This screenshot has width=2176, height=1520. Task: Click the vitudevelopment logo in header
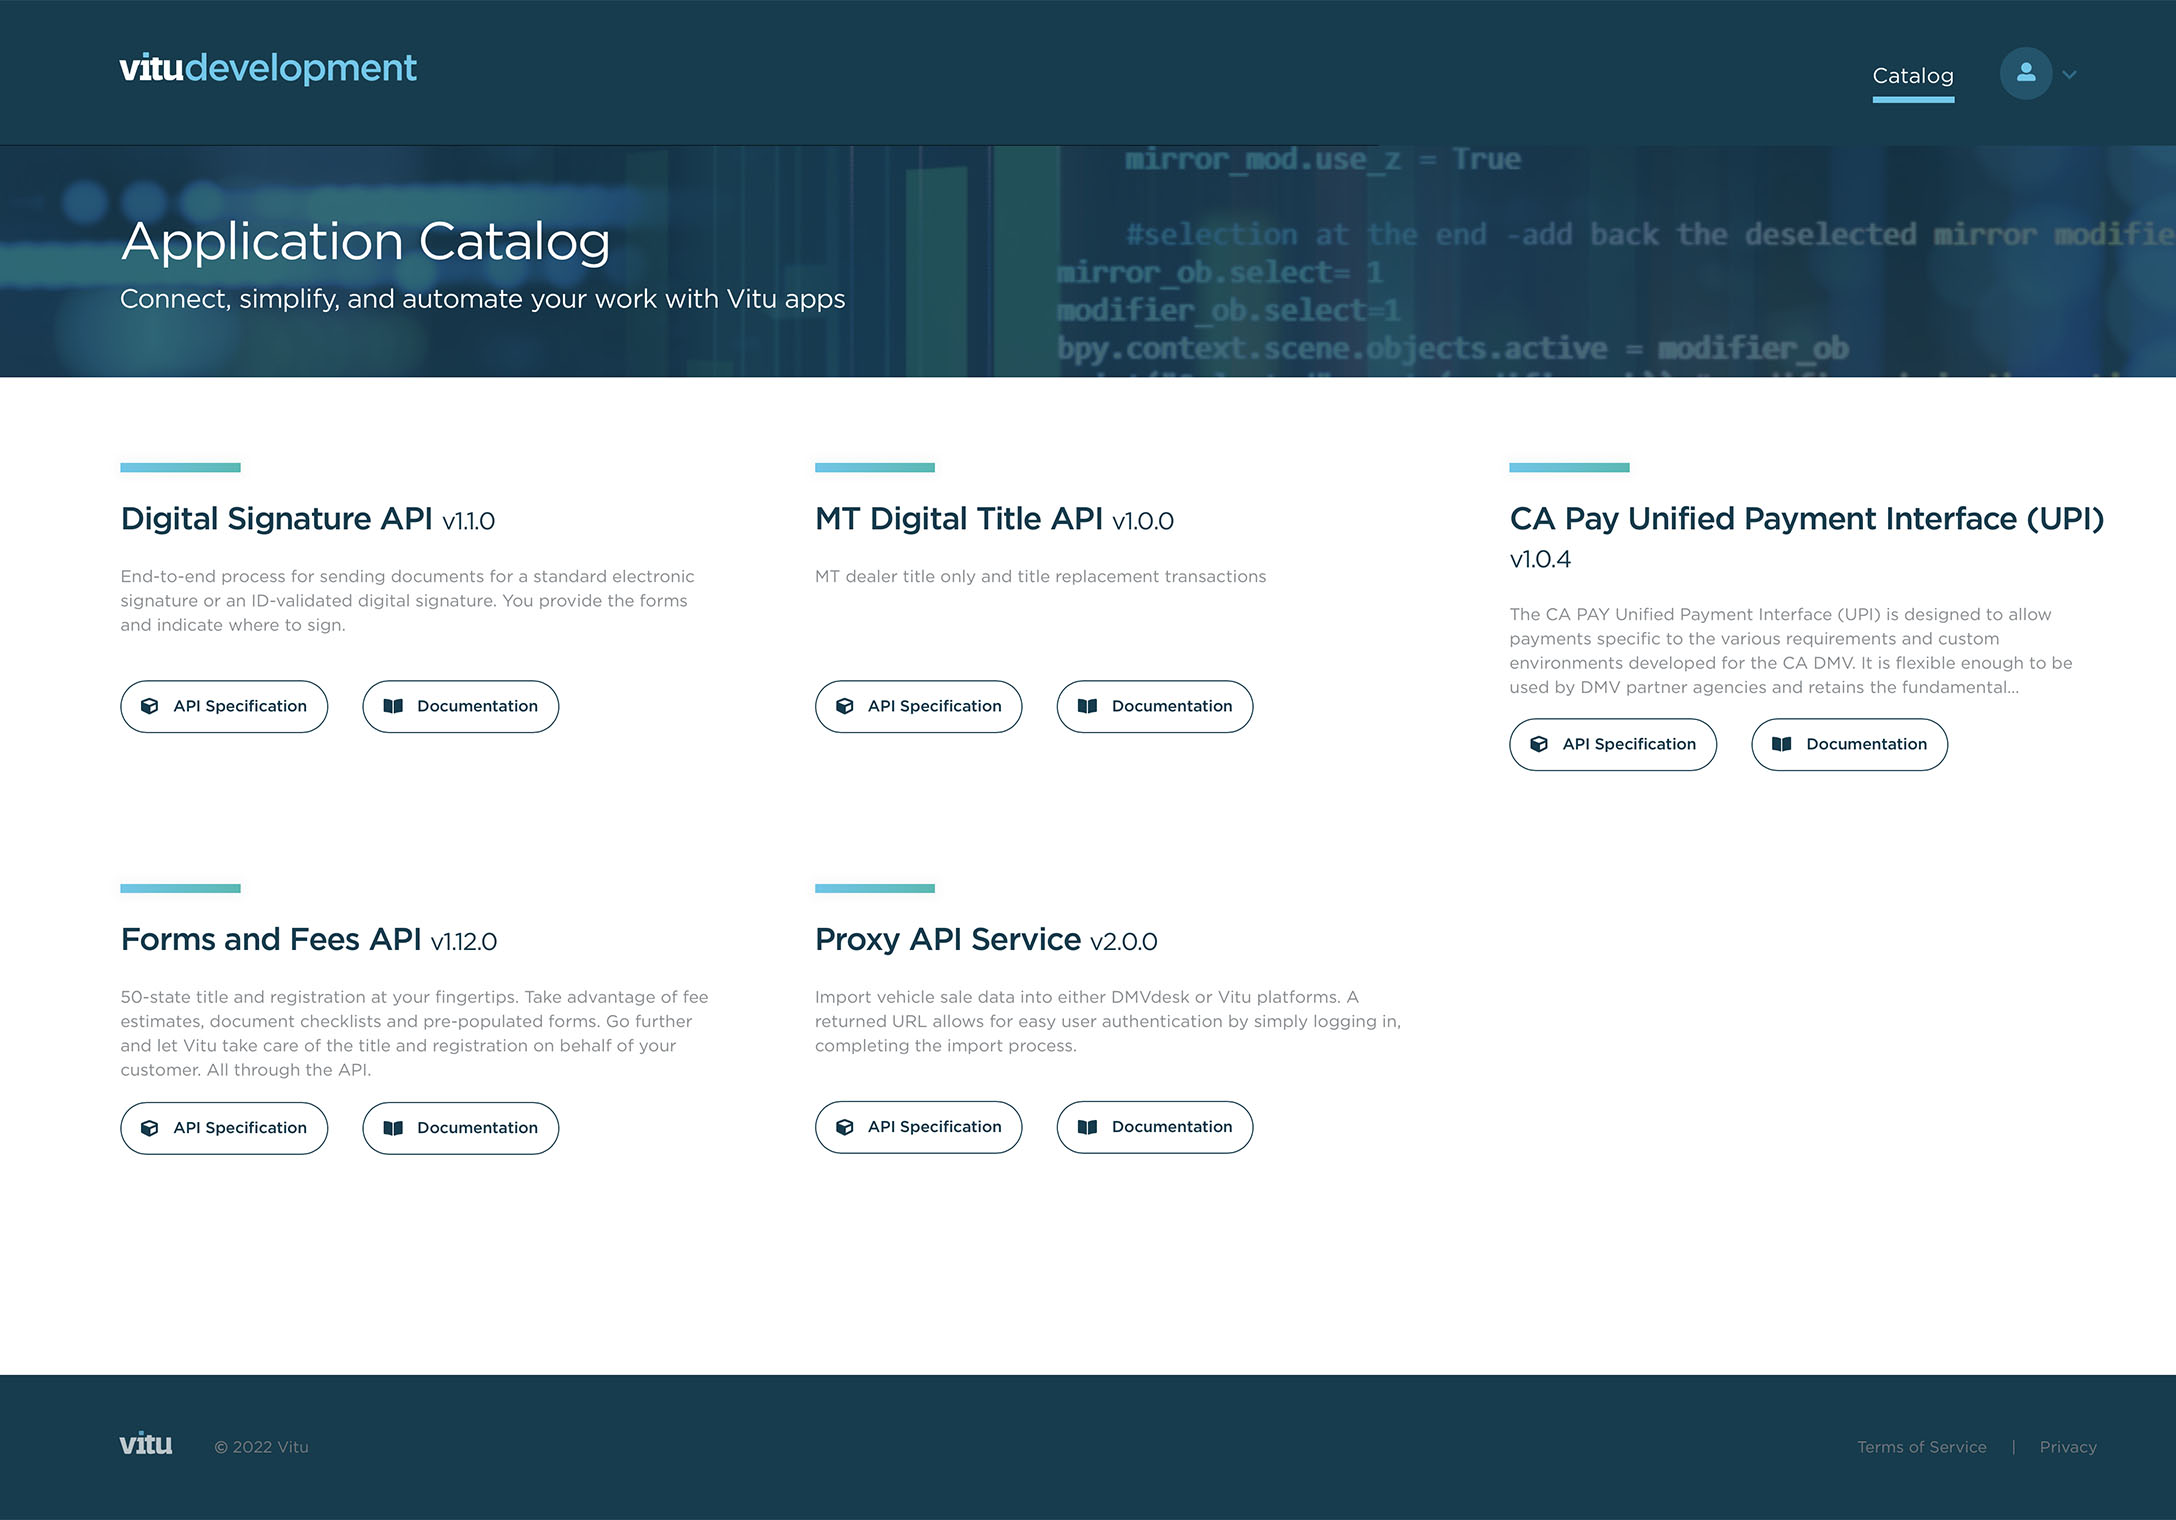click(268, 68)
